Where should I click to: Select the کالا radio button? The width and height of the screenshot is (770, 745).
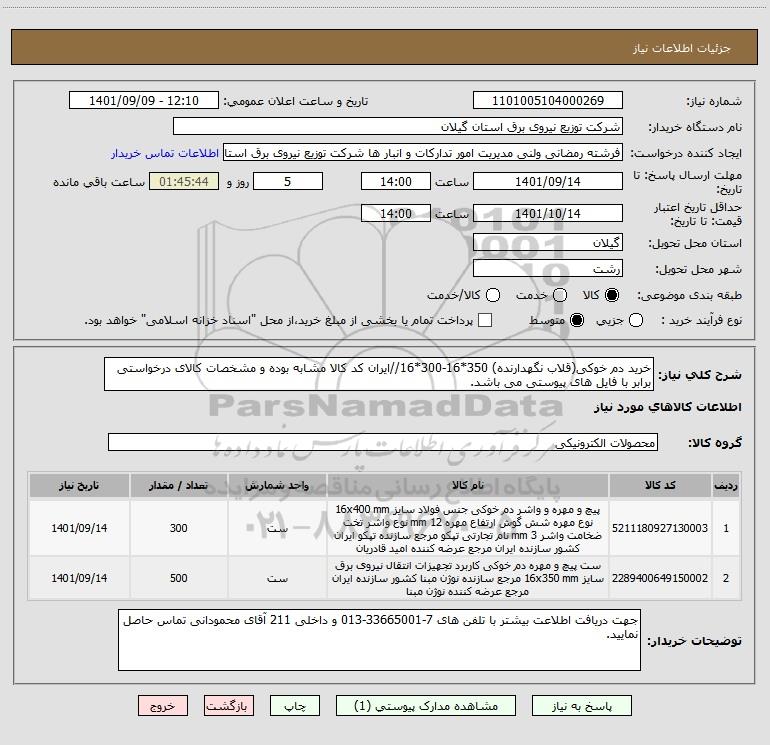612,295
